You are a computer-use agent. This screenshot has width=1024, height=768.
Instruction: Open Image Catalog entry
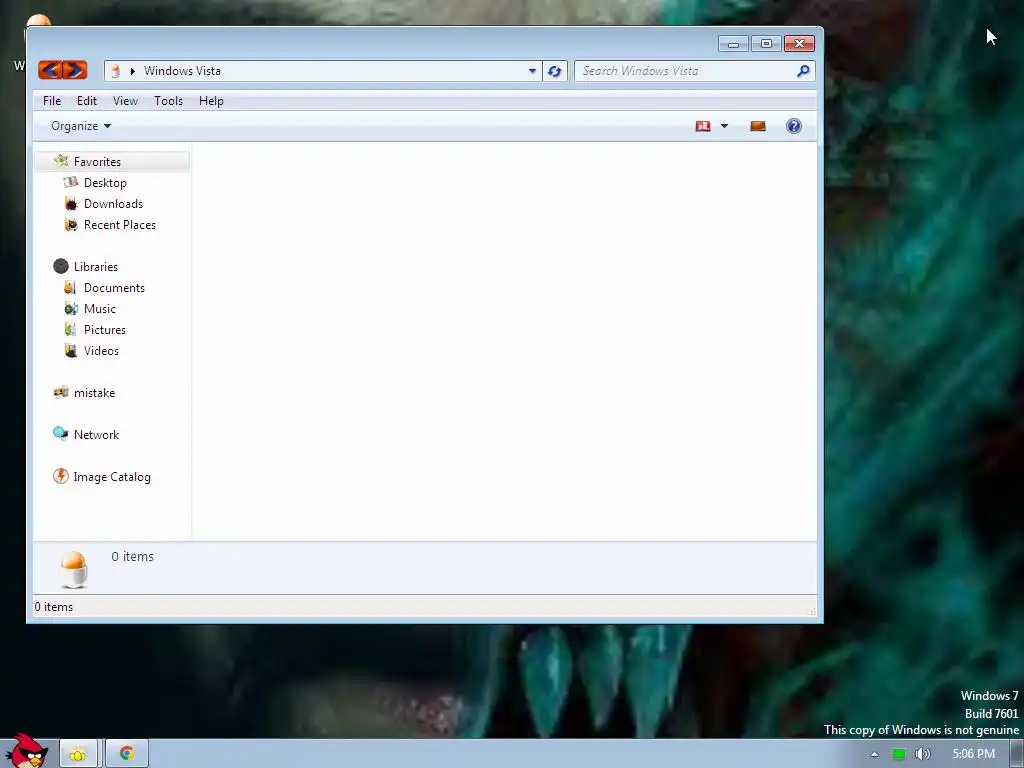point(112,477)
